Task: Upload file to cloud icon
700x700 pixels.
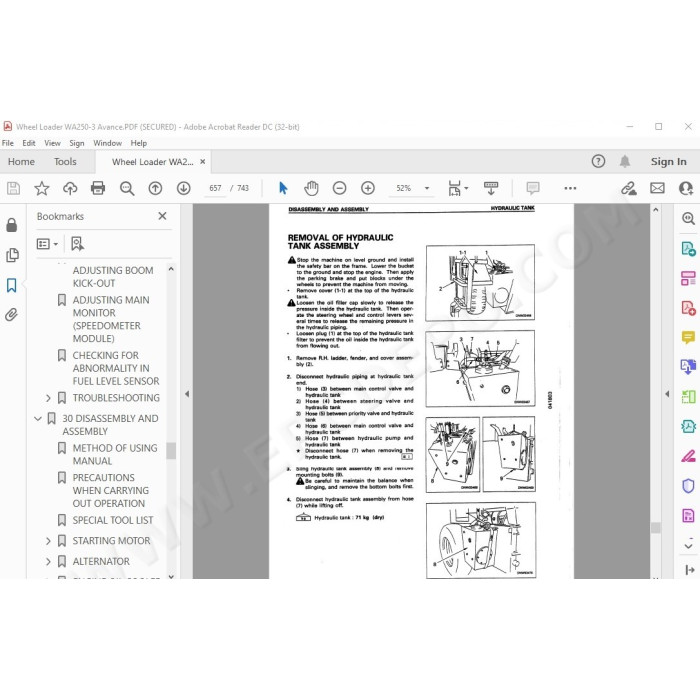Action: 70,188
